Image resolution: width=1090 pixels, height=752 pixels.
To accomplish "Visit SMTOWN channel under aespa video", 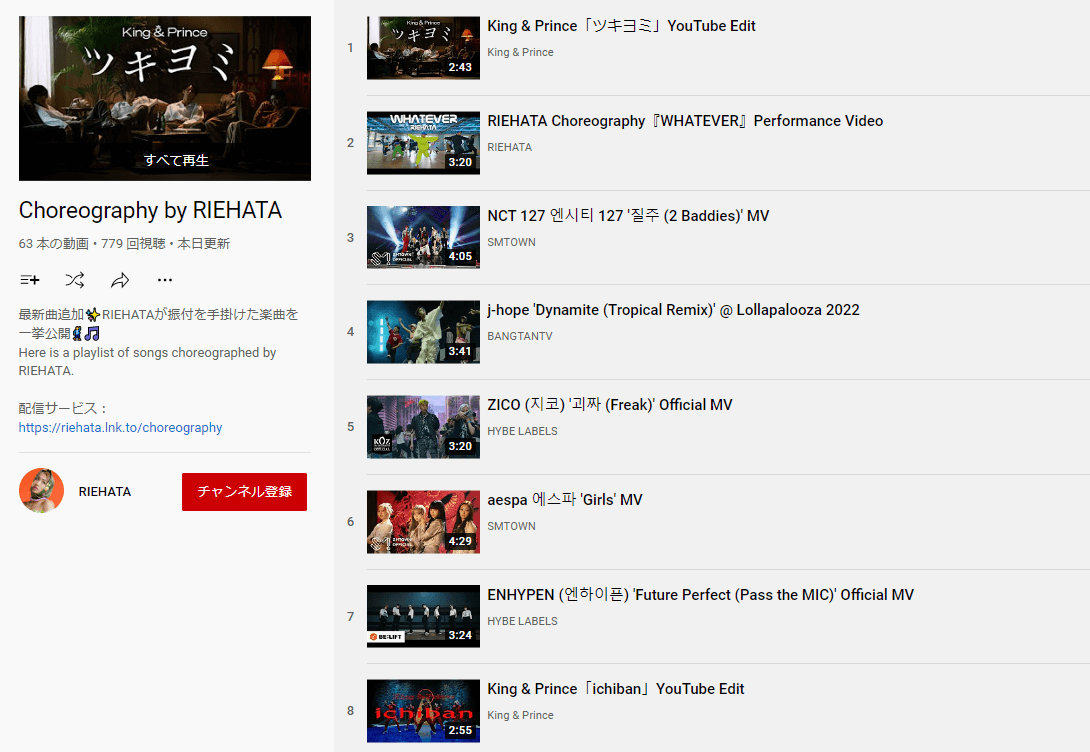I will [x=512, y=526].
